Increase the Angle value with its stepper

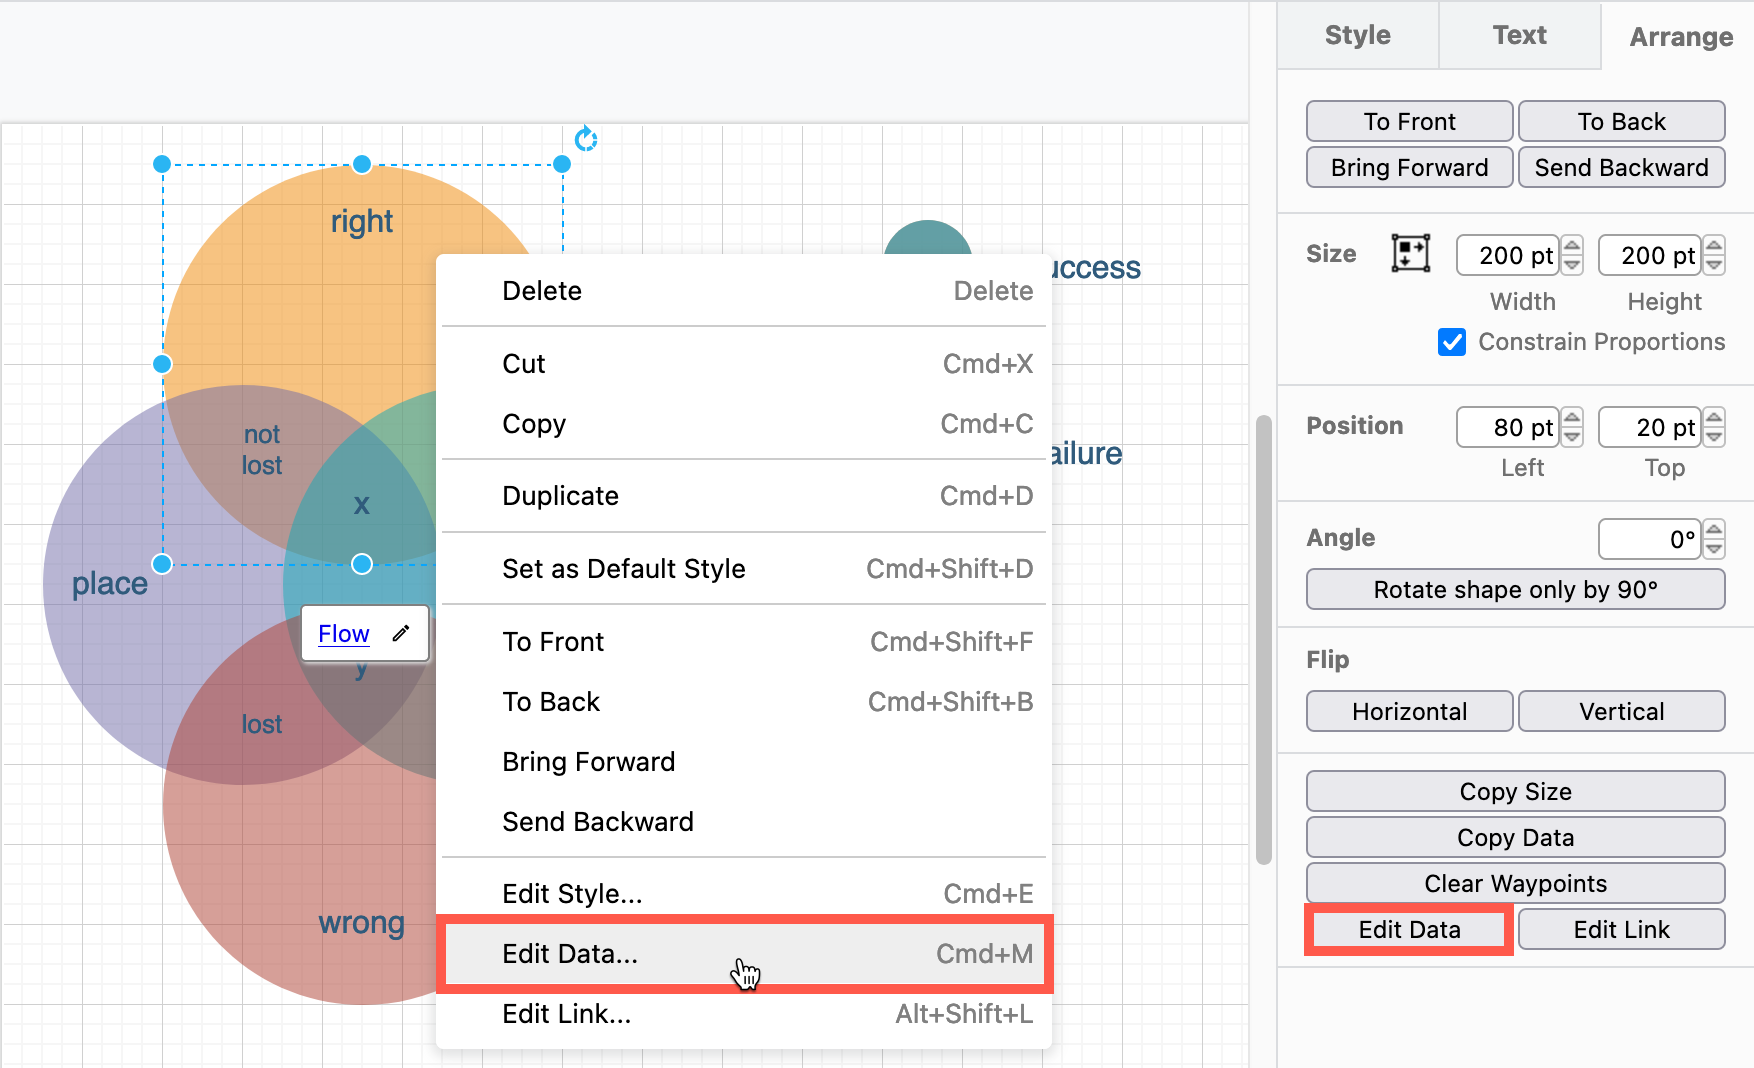point(1713,531)
